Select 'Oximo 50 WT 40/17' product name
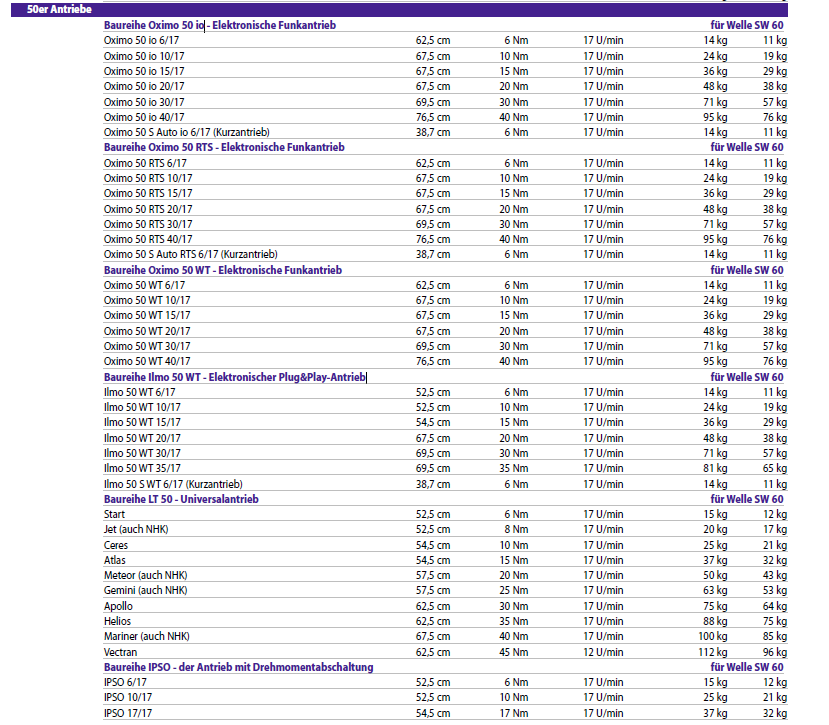 pos(147,361)
